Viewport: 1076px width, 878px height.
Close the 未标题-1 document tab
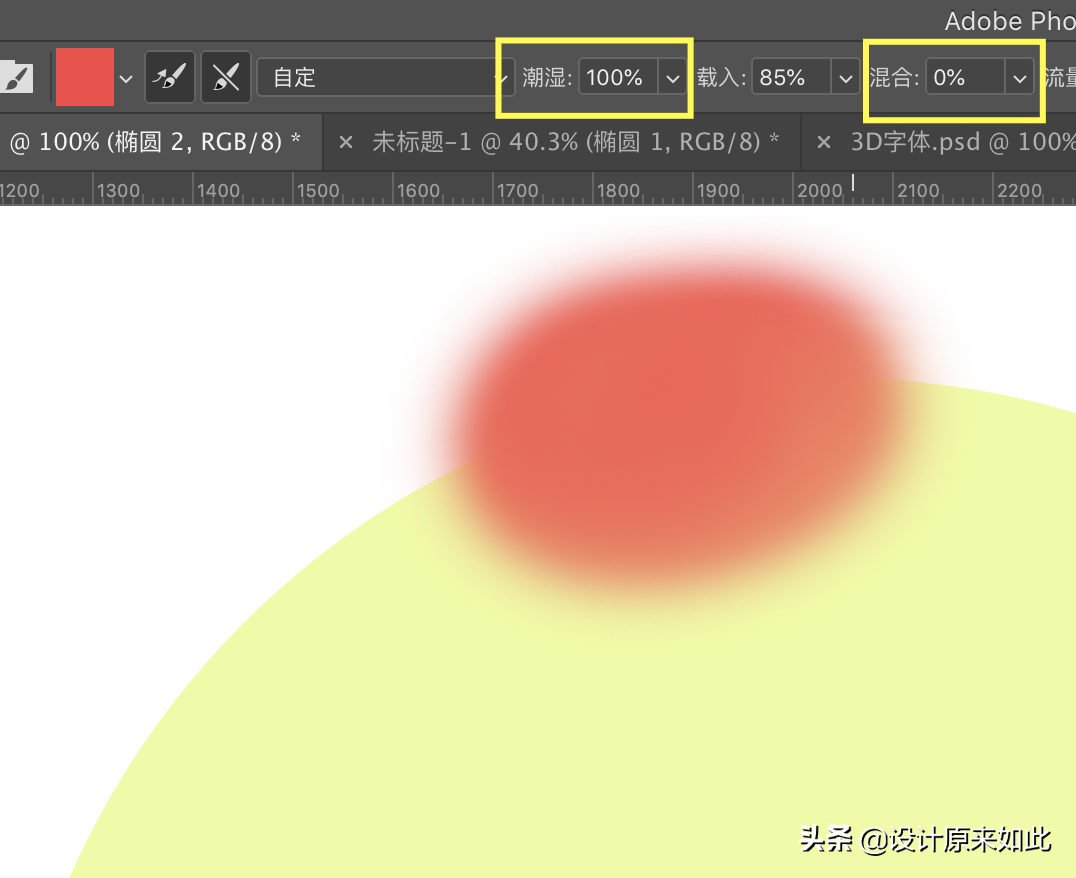(346, 143)
